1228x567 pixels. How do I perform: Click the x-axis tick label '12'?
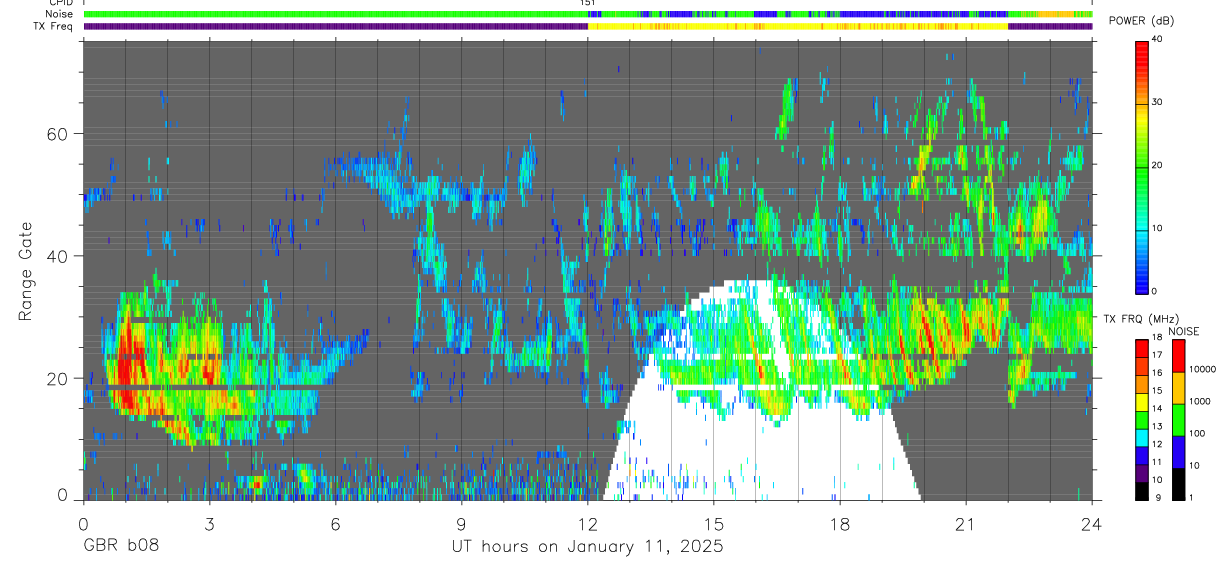pyautogui.click(x=587, y=524)
